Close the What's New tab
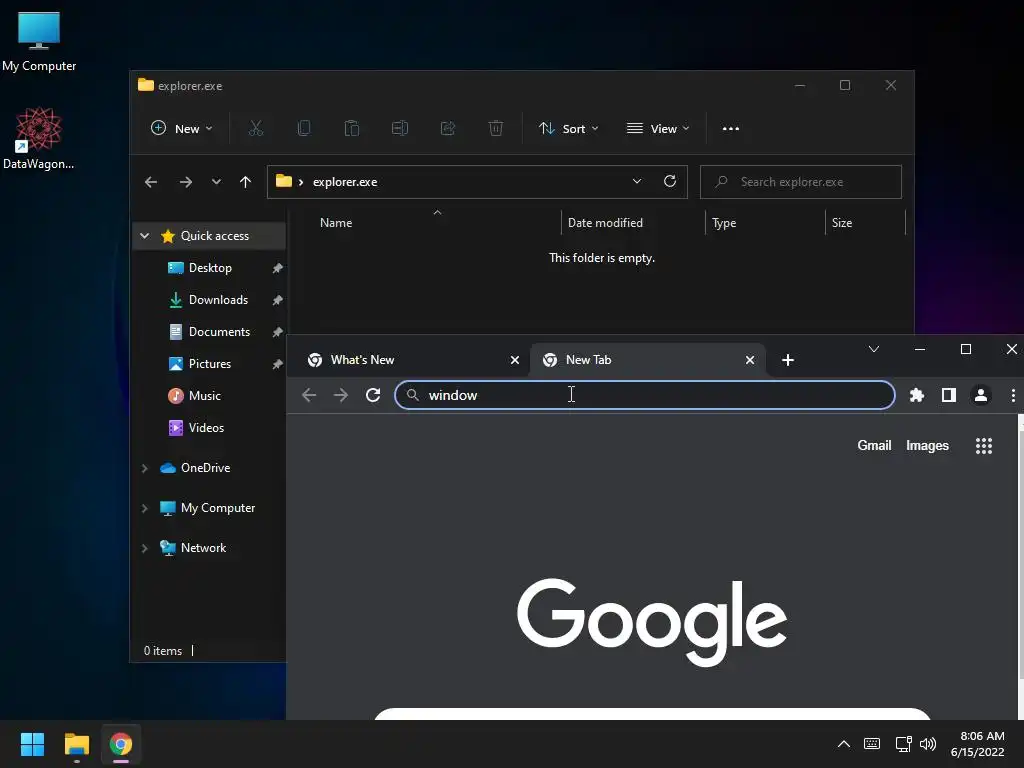The image size is (1024, 768). tap(515, 360)
